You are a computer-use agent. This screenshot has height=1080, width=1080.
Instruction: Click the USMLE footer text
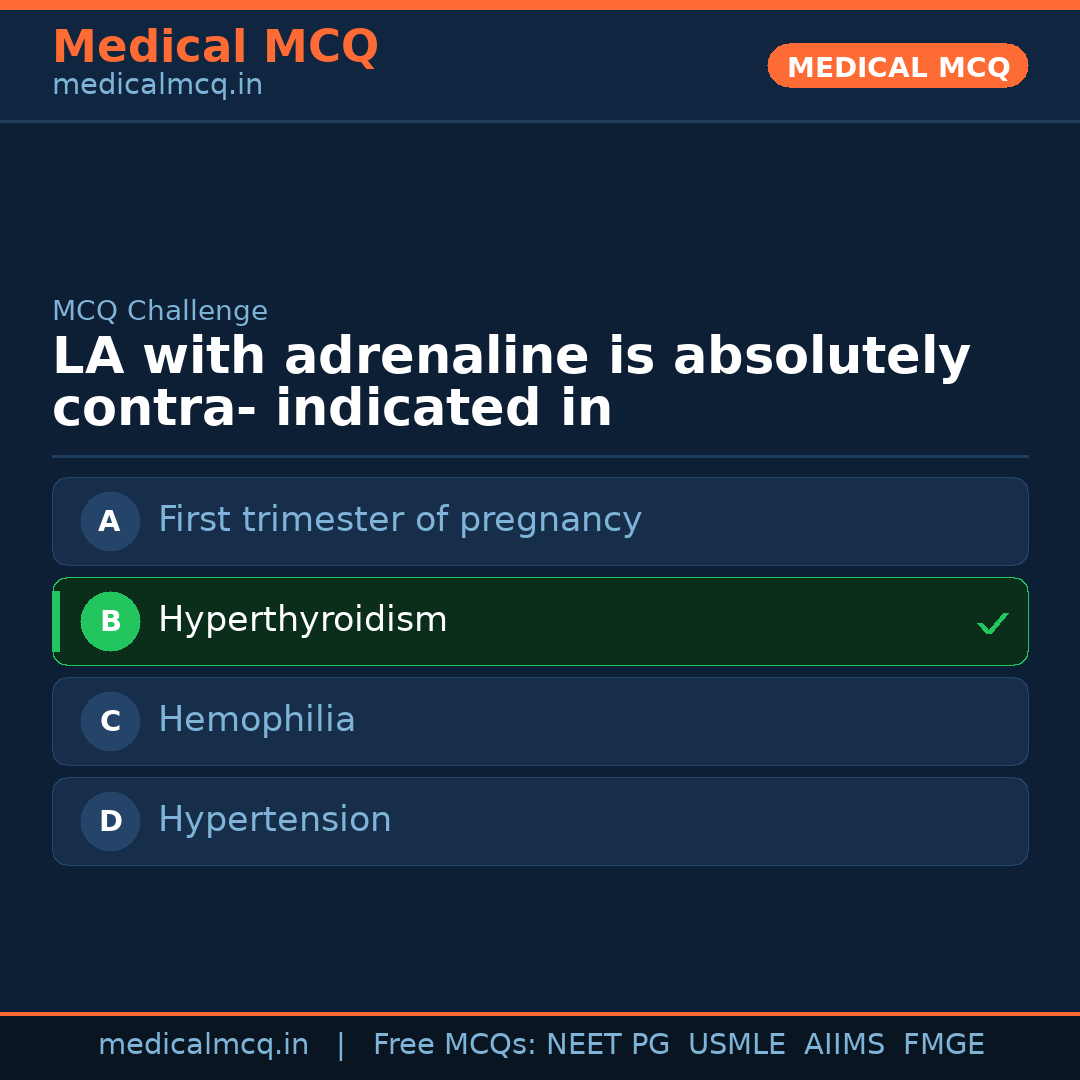(736, 1045)
